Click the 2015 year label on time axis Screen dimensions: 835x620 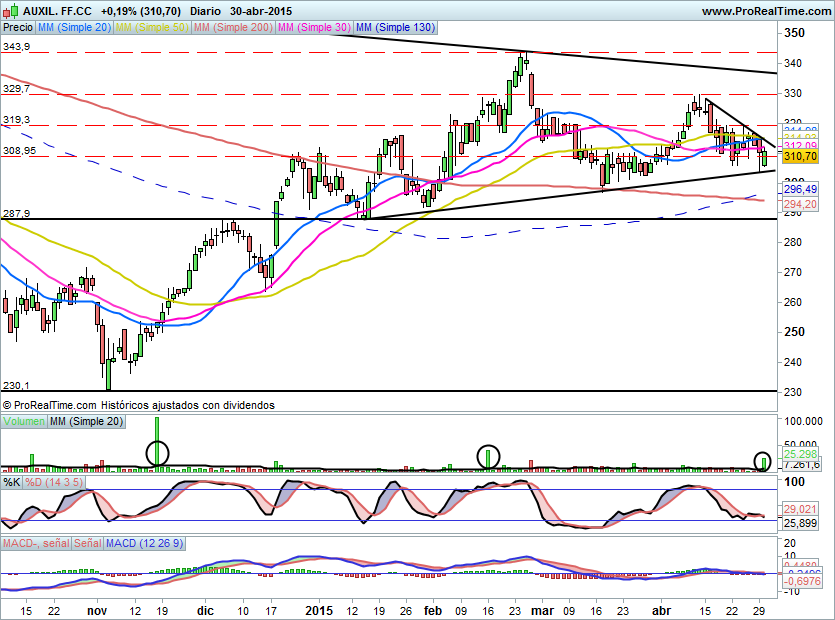pyautogui.click(x=318, y=609)
